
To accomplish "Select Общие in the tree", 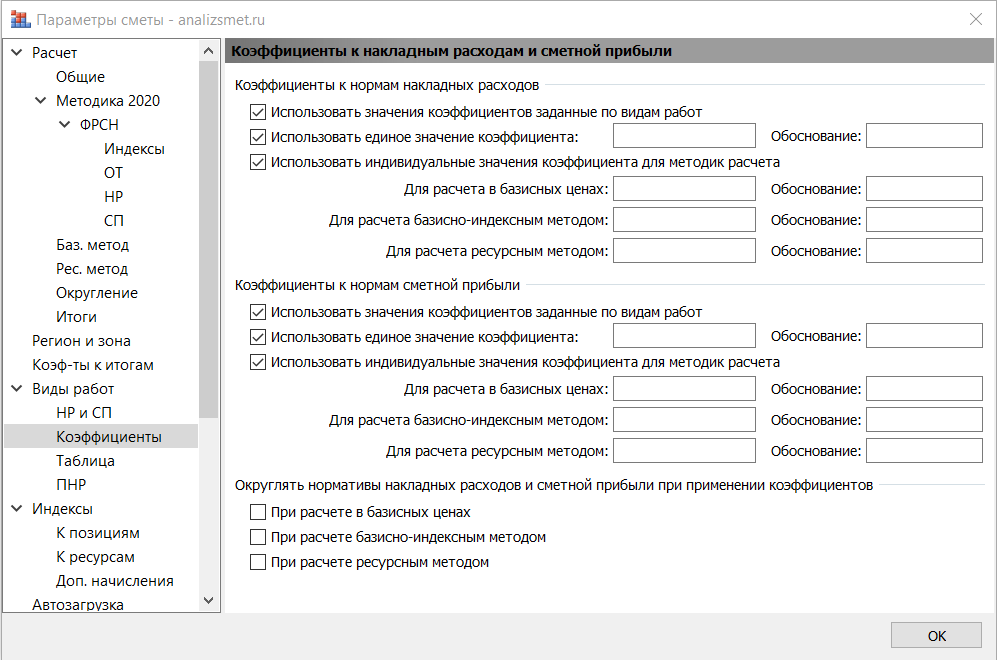I will (x=80, y=77).
